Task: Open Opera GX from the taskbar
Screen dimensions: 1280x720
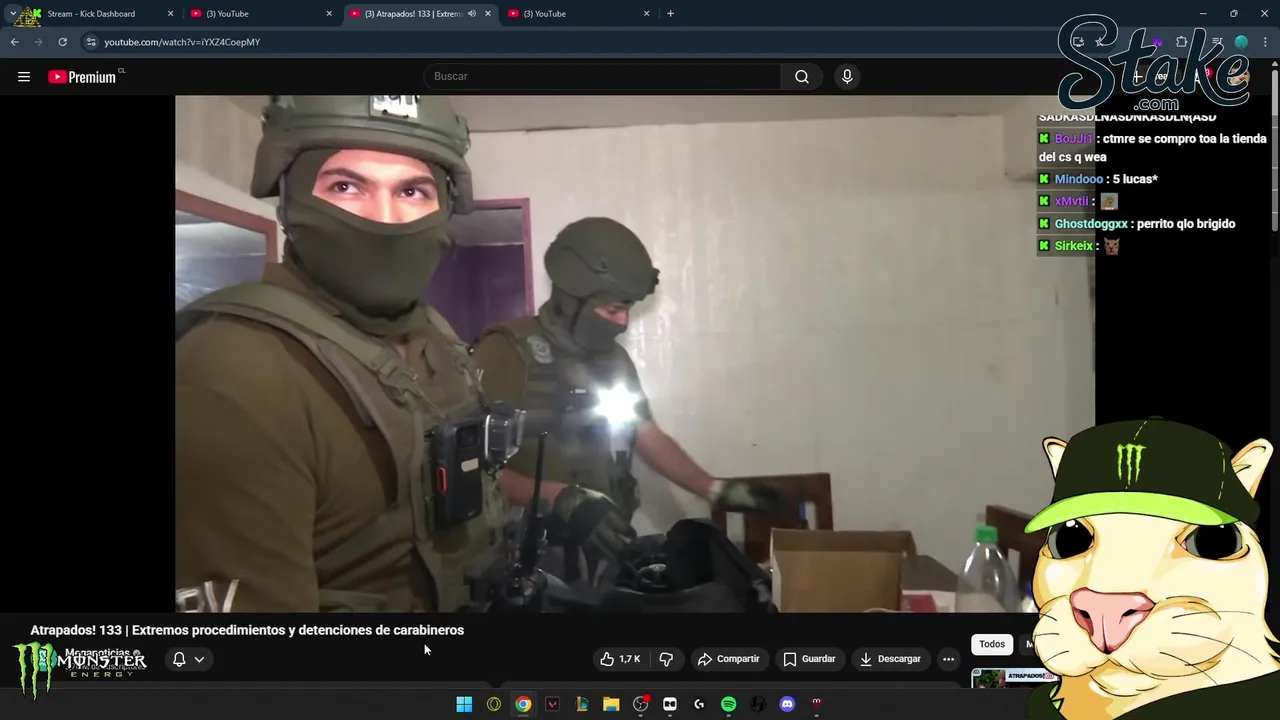Action: point(494,704)
